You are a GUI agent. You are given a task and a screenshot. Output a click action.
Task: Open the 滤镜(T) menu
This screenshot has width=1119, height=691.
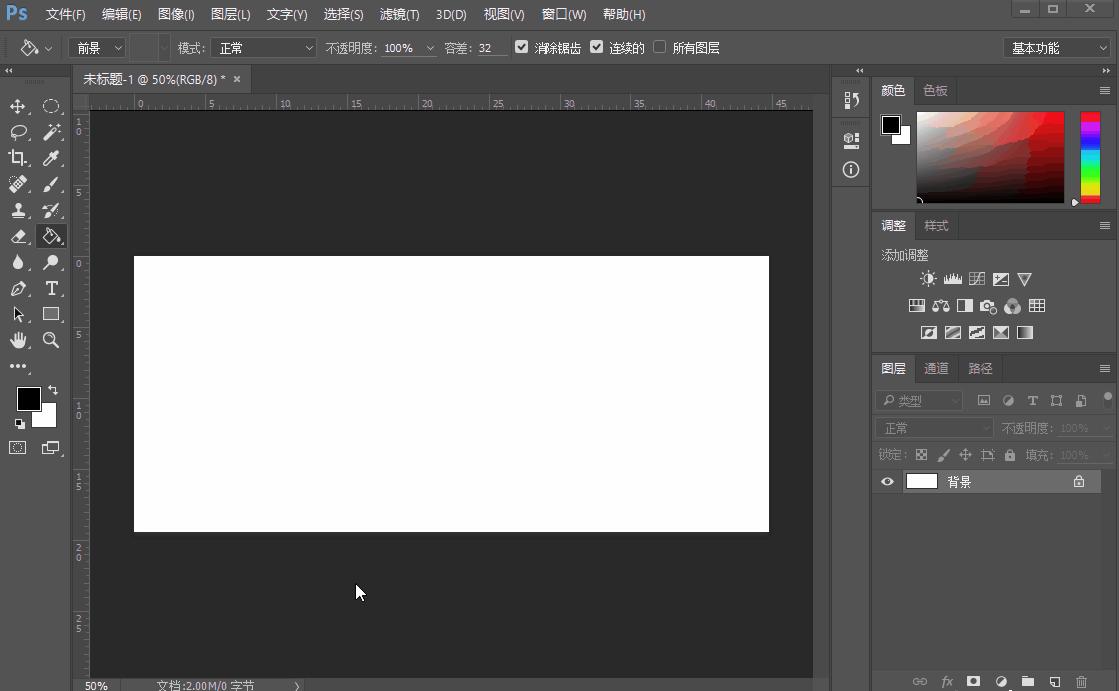(399, 14)
